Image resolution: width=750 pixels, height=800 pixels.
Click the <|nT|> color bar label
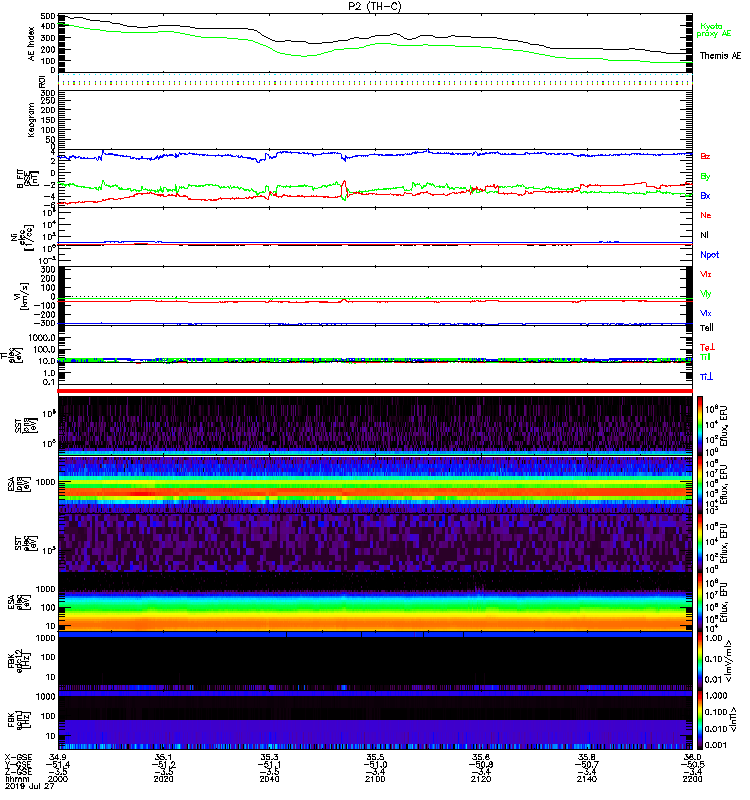point(733,719)
